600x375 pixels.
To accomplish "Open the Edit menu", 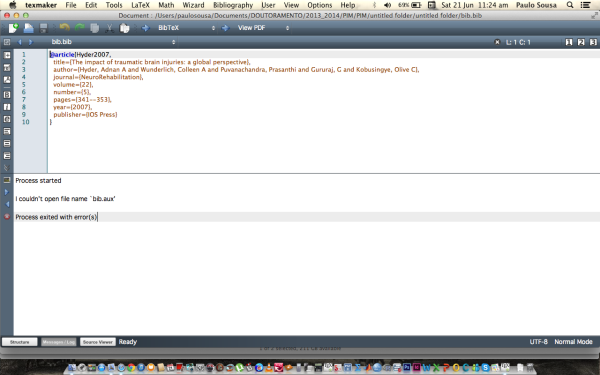I will click(91, 5).
